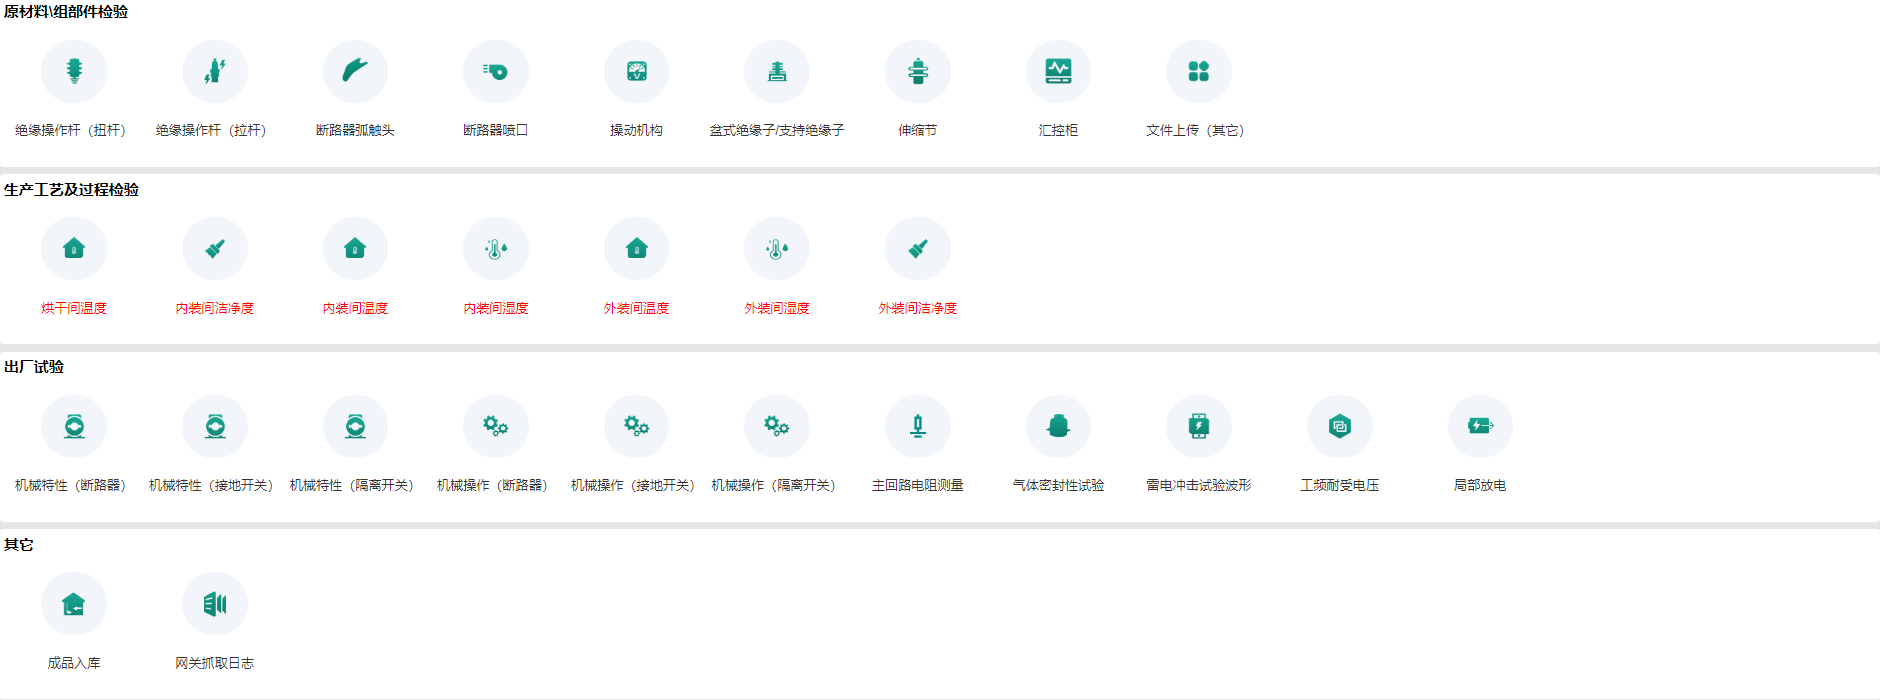Select the 内装间洁净度 brush icon
This screenshot has width=1880, height=700.
(214, 249)
